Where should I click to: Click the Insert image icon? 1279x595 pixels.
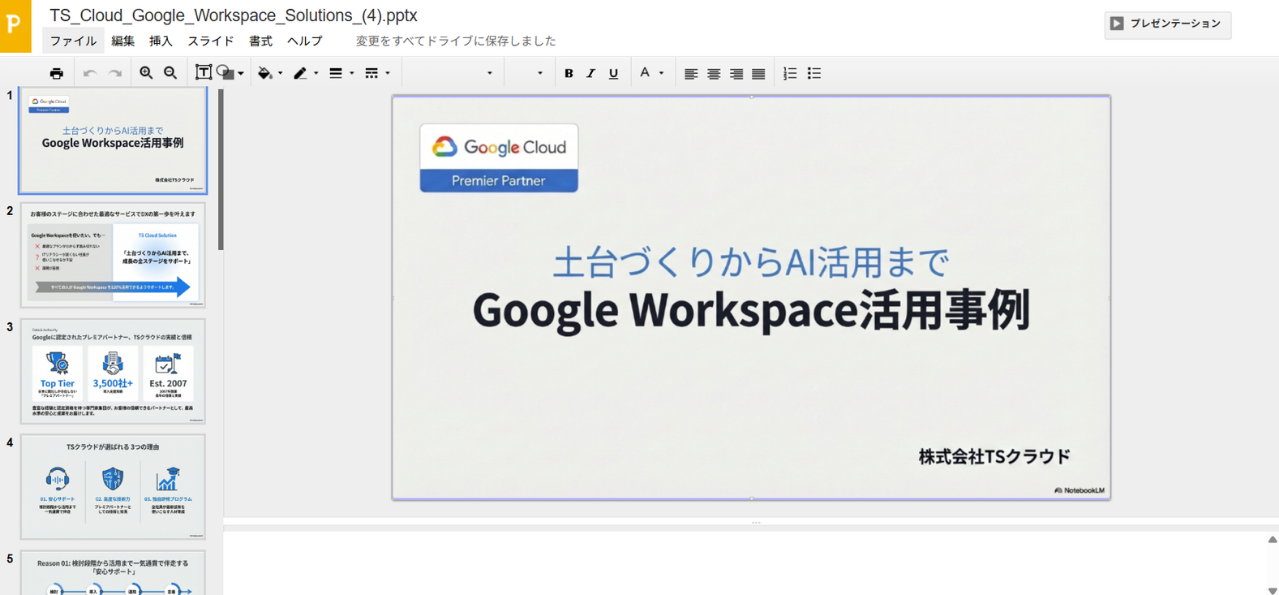(x=228, y=72)
